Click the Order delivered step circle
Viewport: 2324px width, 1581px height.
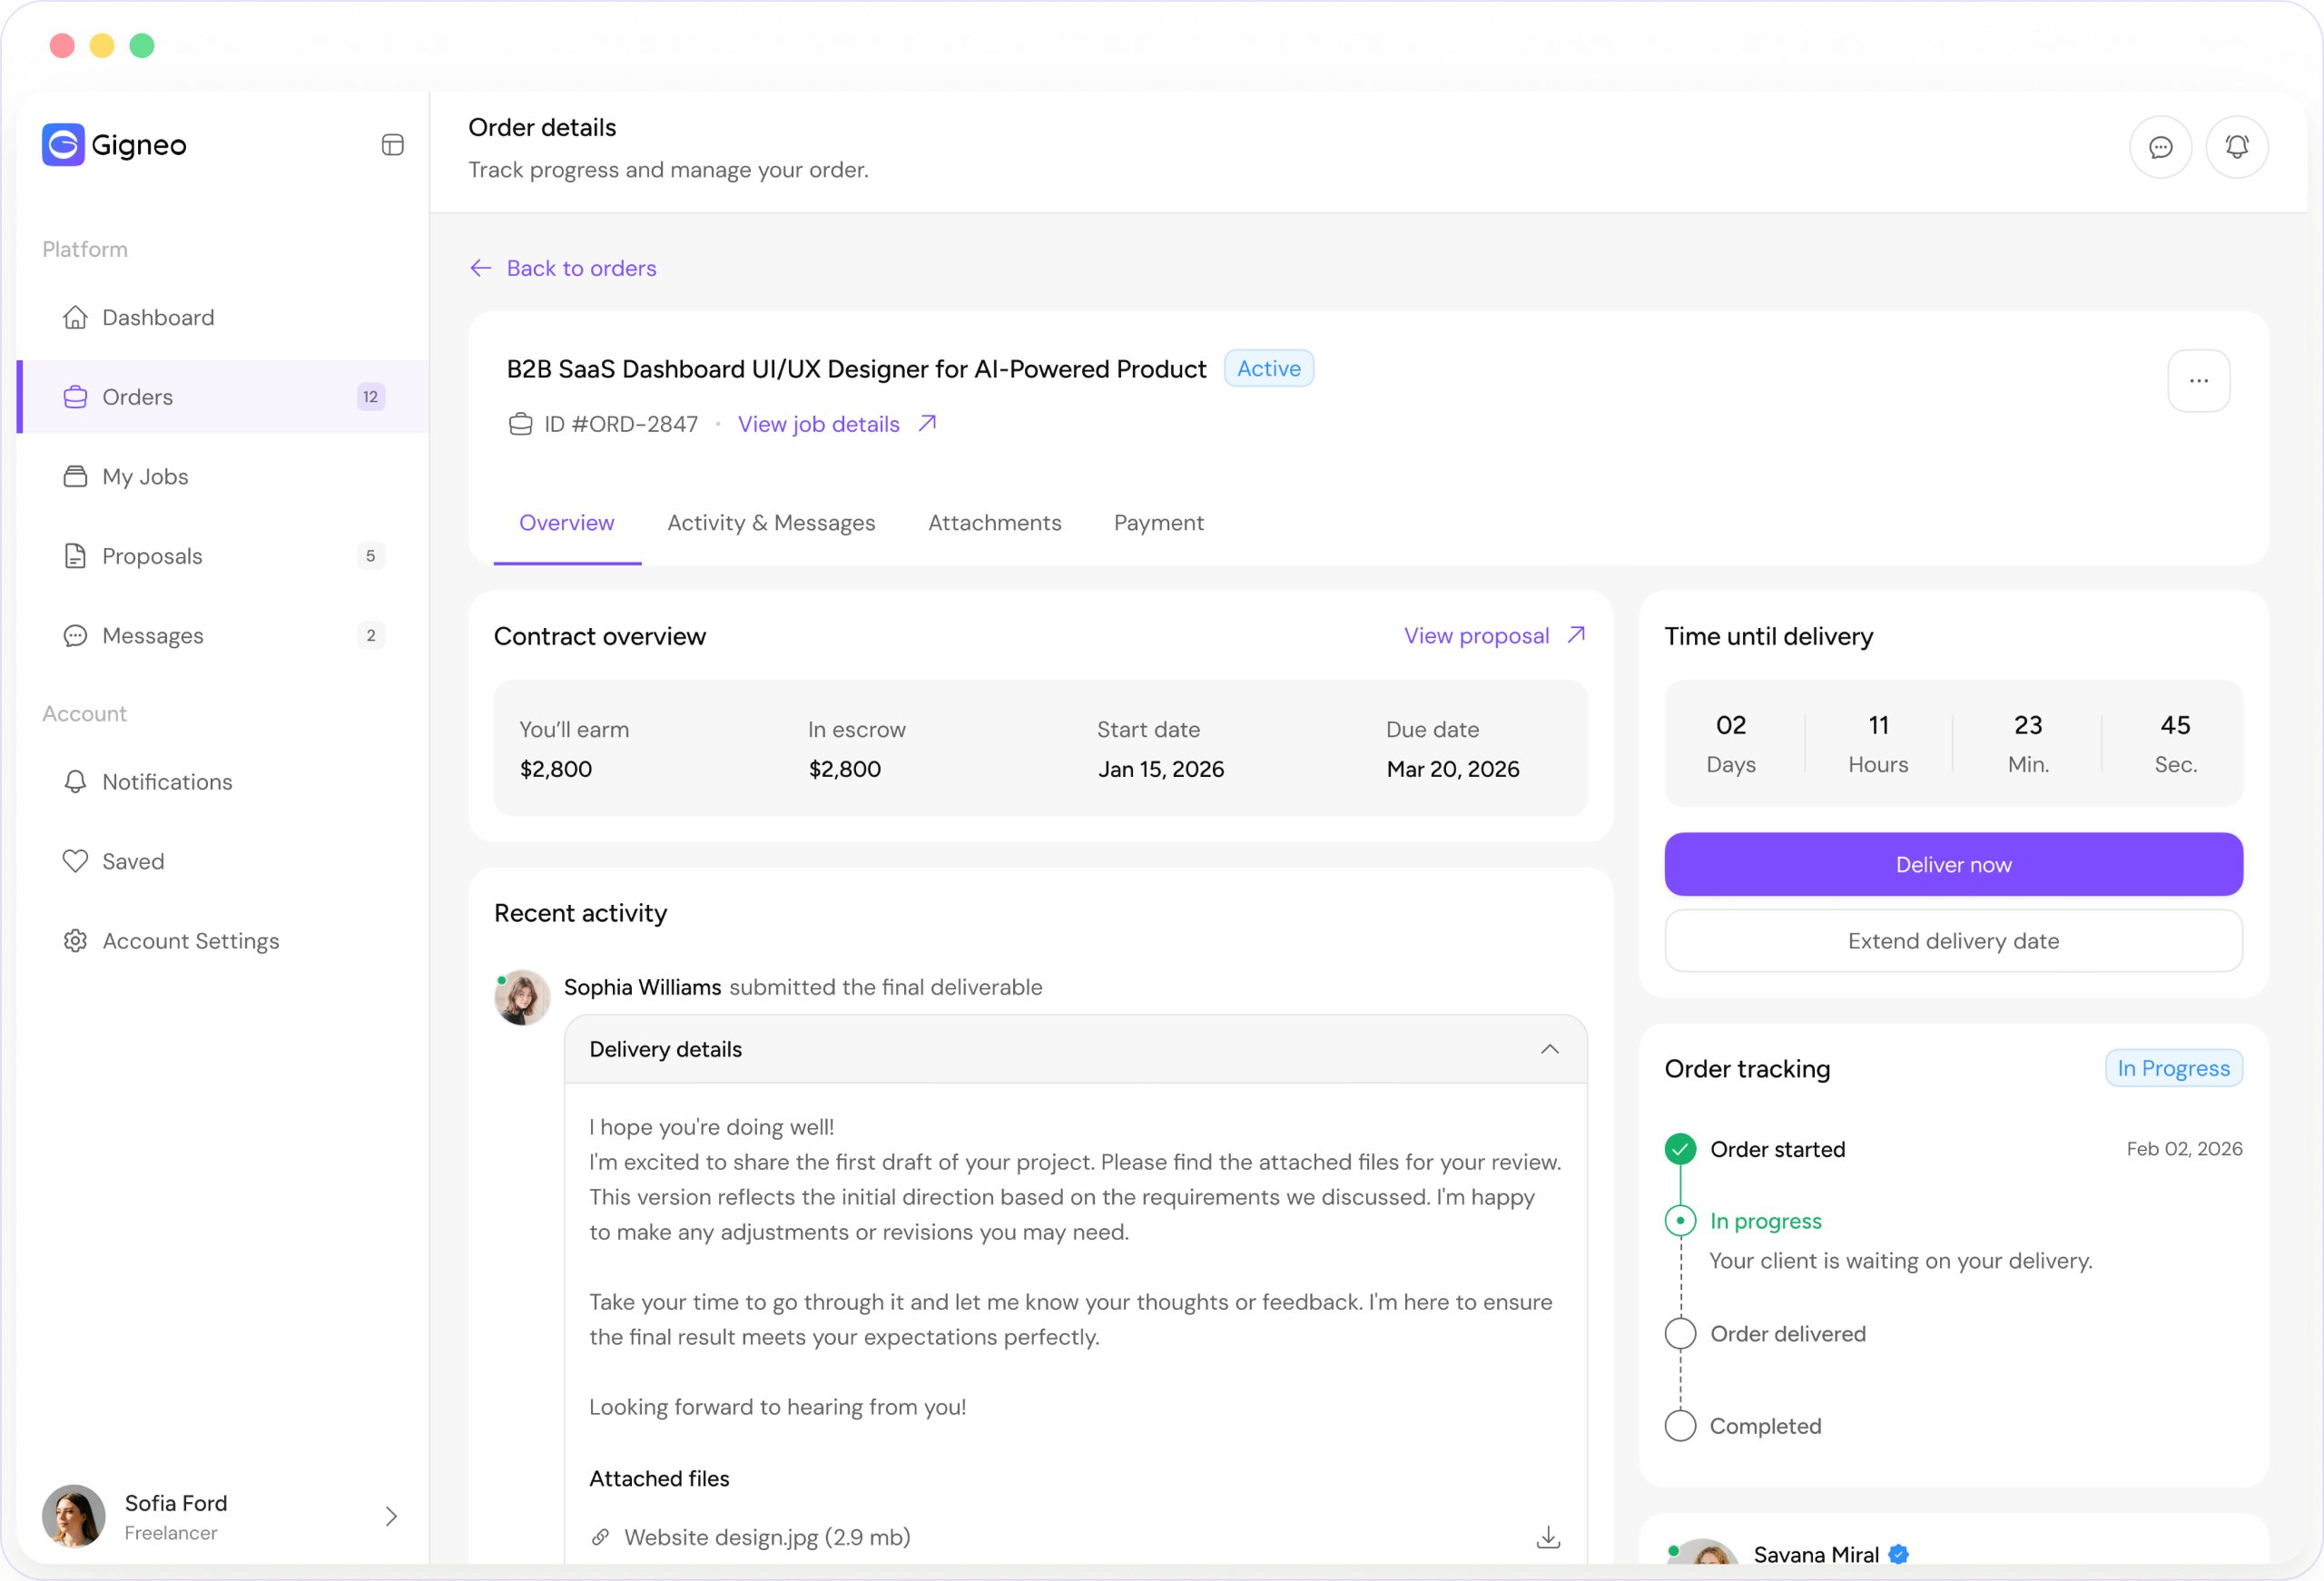tap(1680, 1334)
